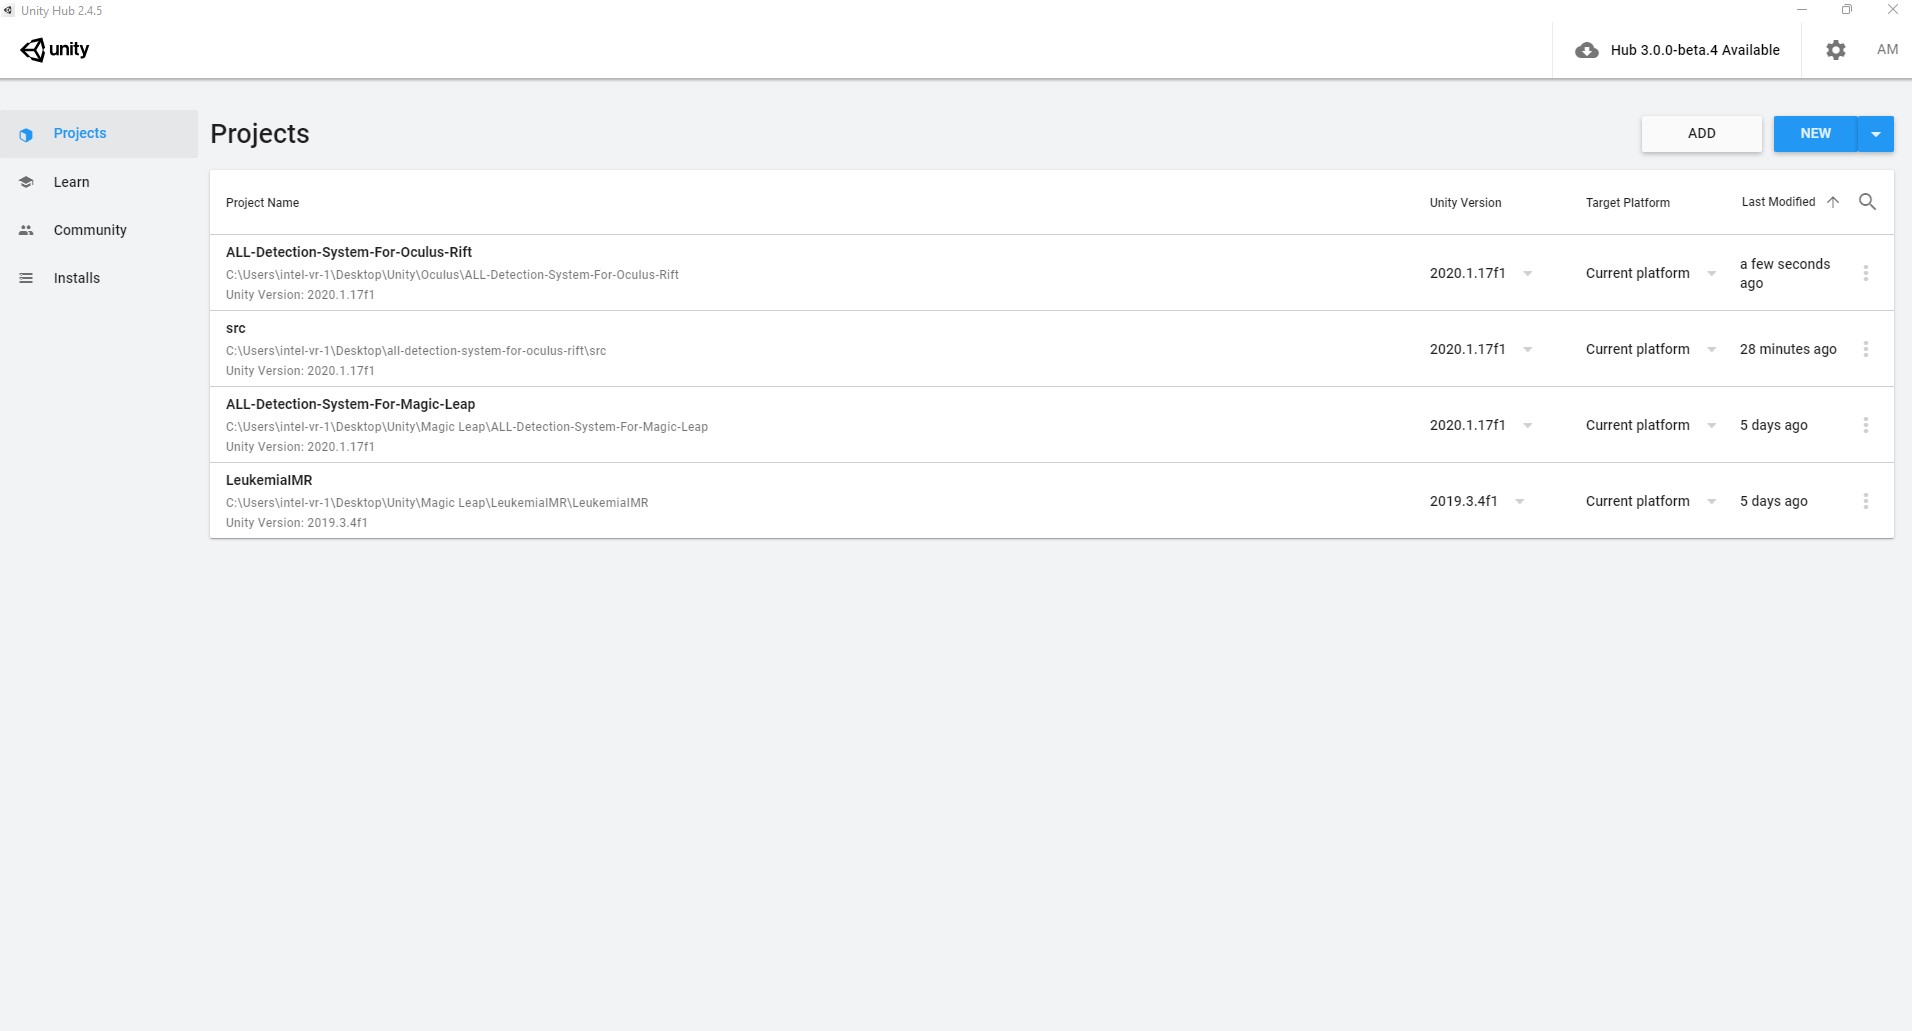1912x1031 pixels.
Task: Open the Hub update cloud download icon
Action: pyautogui.click(x=1586, y=50)
